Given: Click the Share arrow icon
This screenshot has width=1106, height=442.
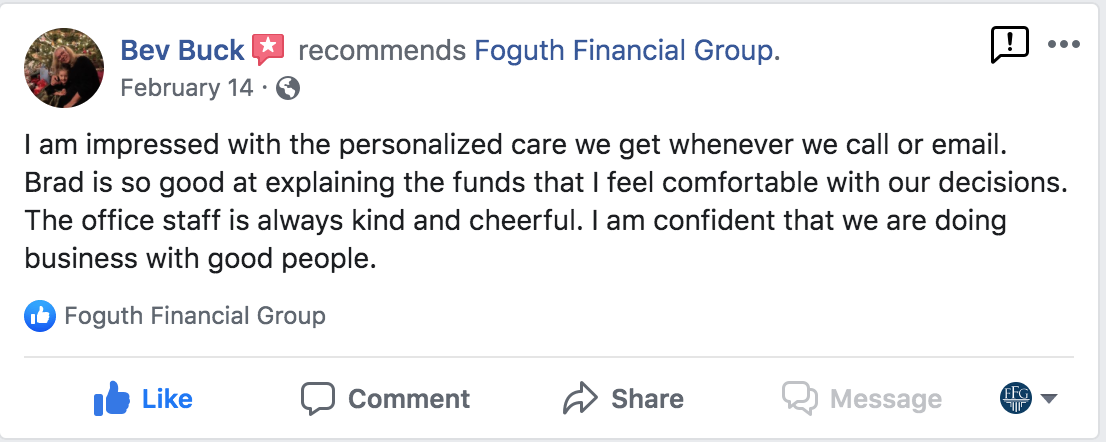Looking at the screenshot, I should pos(580,399).
